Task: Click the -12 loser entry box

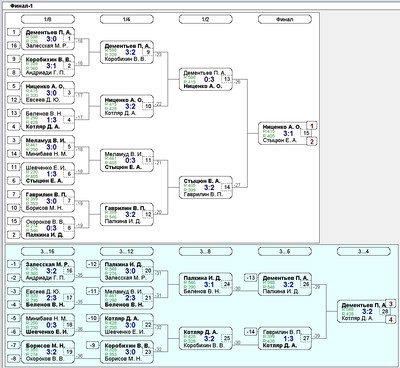Action: tap(92, 264)
